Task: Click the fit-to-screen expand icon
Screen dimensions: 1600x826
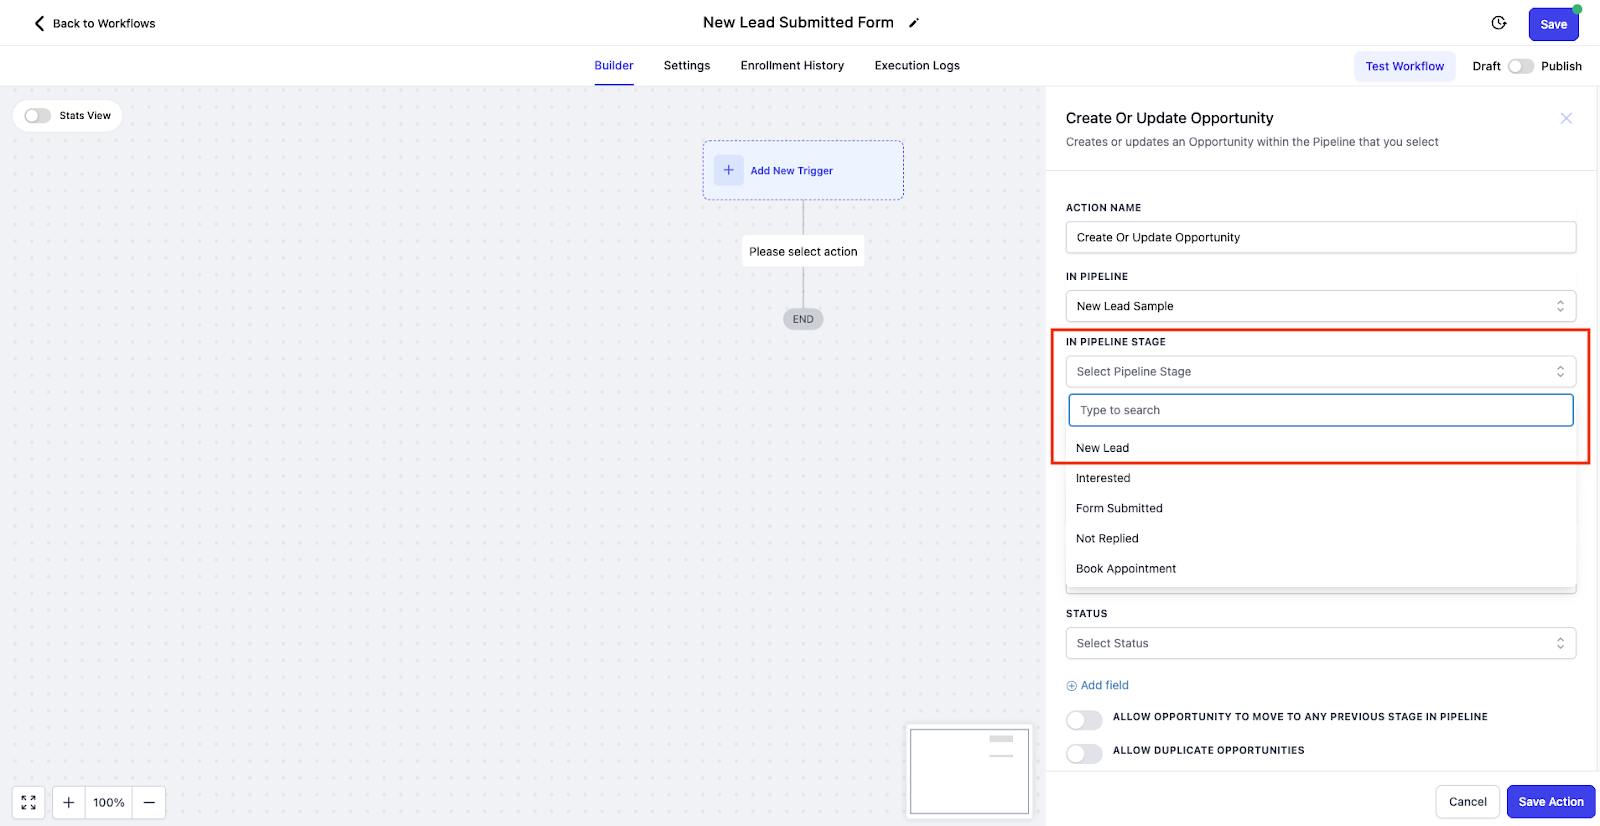Action: (x=28, y=802)
